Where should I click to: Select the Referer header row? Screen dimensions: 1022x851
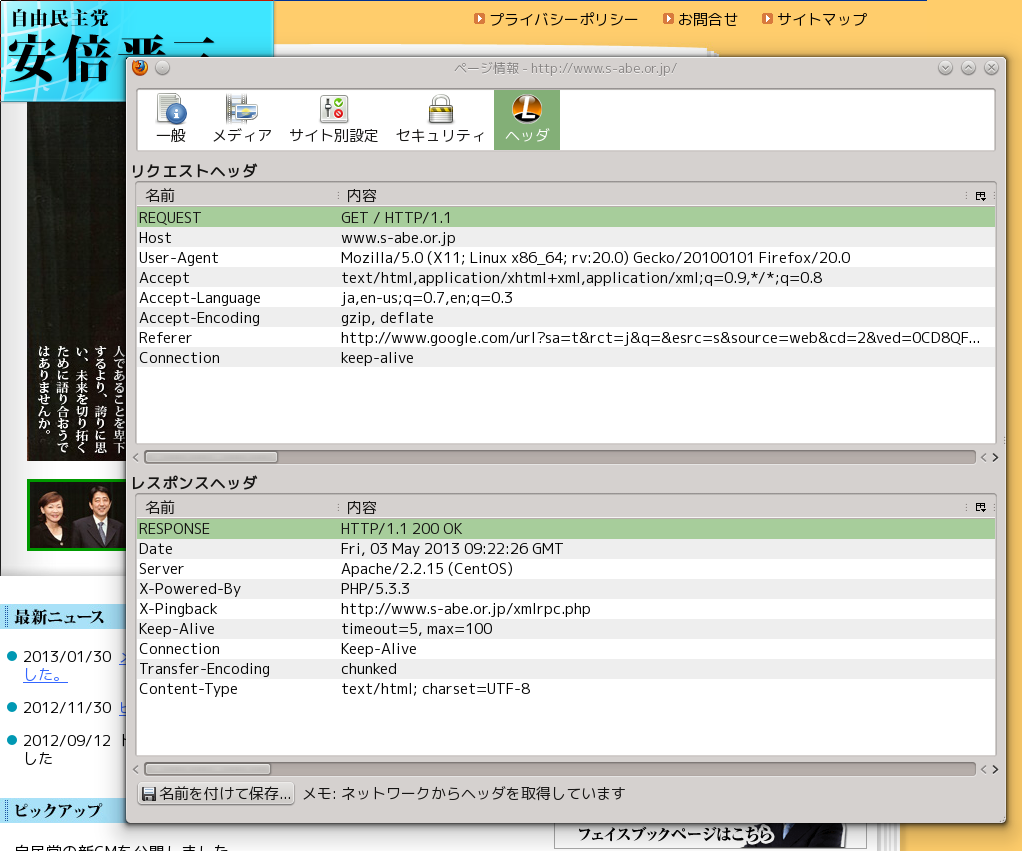click(x=566, y=338)
